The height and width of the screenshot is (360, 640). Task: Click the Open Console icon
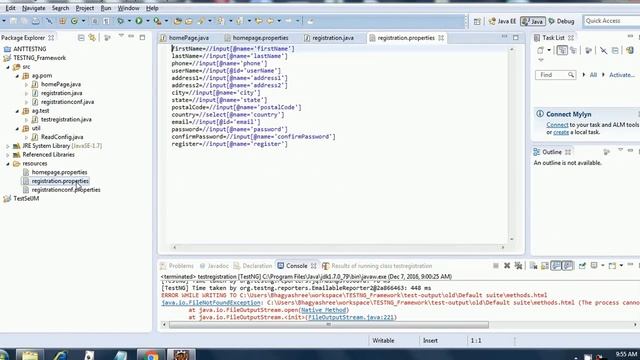tap(612, 266)
